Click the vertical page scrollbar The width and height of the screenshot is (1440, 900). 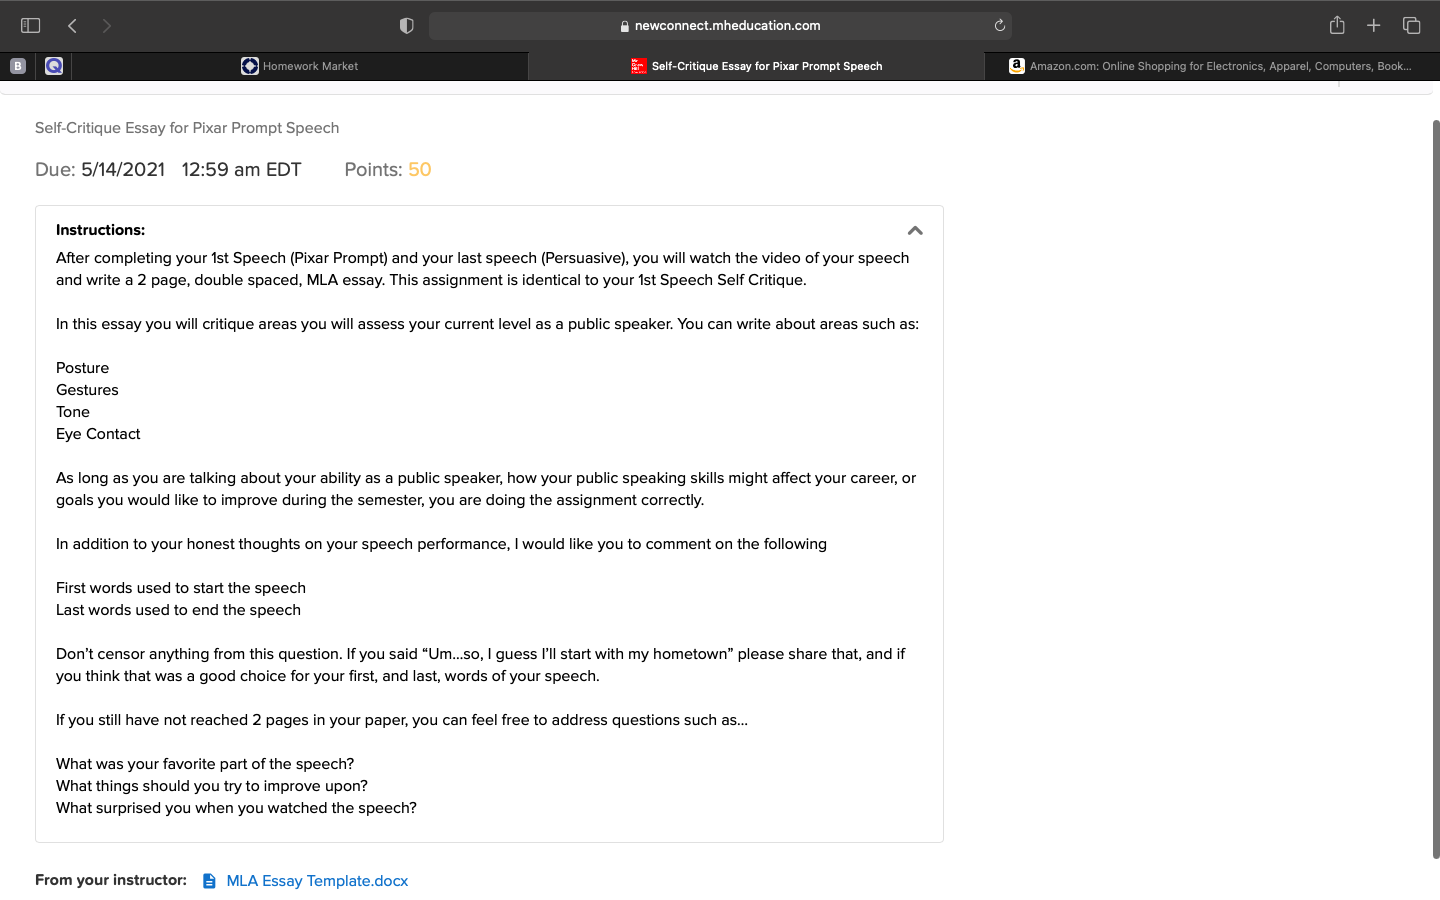pos(1436,488)
